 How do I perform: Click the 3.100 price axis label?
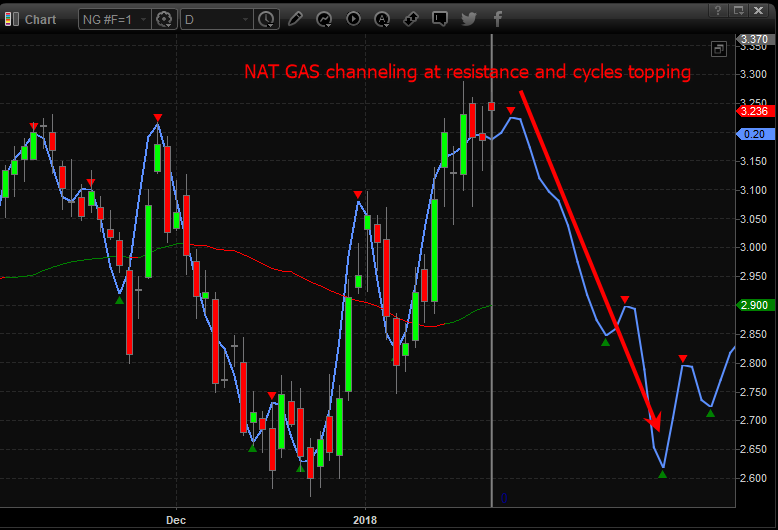tap(753, 190)
